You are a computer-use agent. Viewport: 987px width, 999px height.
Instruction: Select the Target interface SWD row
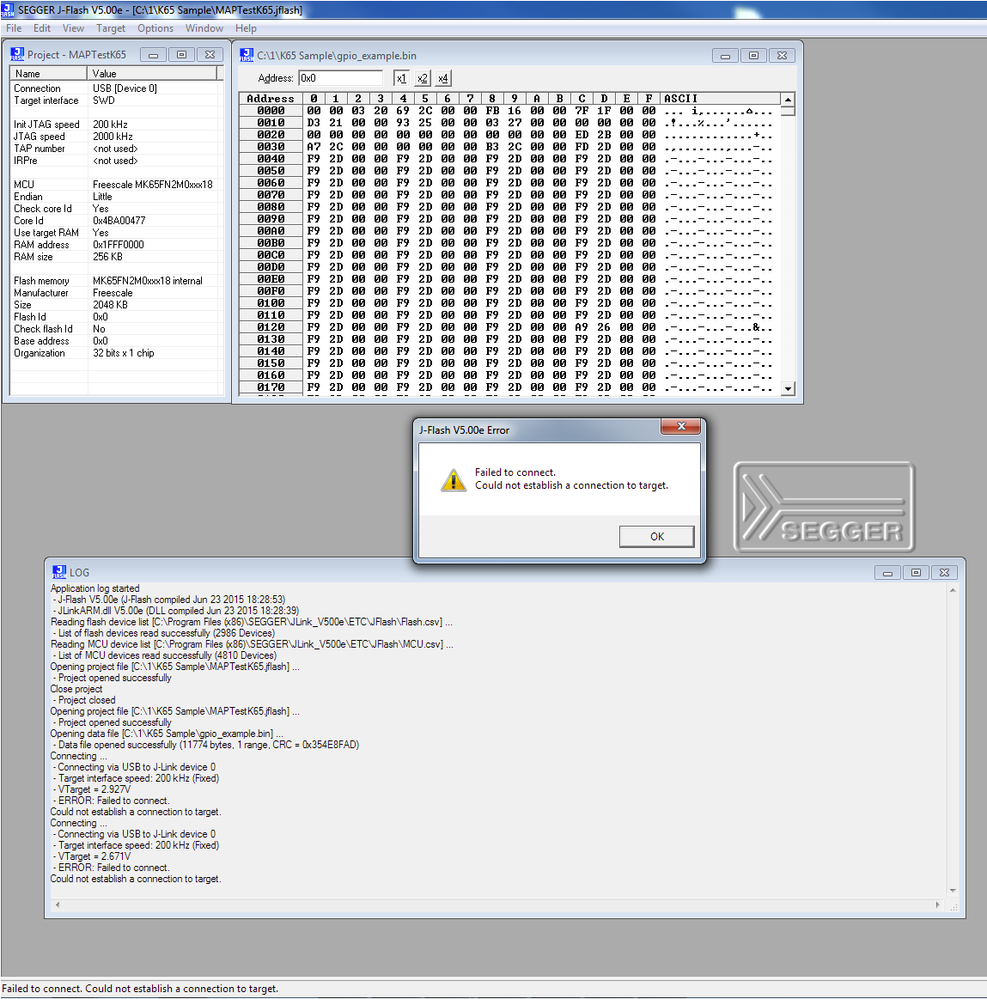point(116,101)
